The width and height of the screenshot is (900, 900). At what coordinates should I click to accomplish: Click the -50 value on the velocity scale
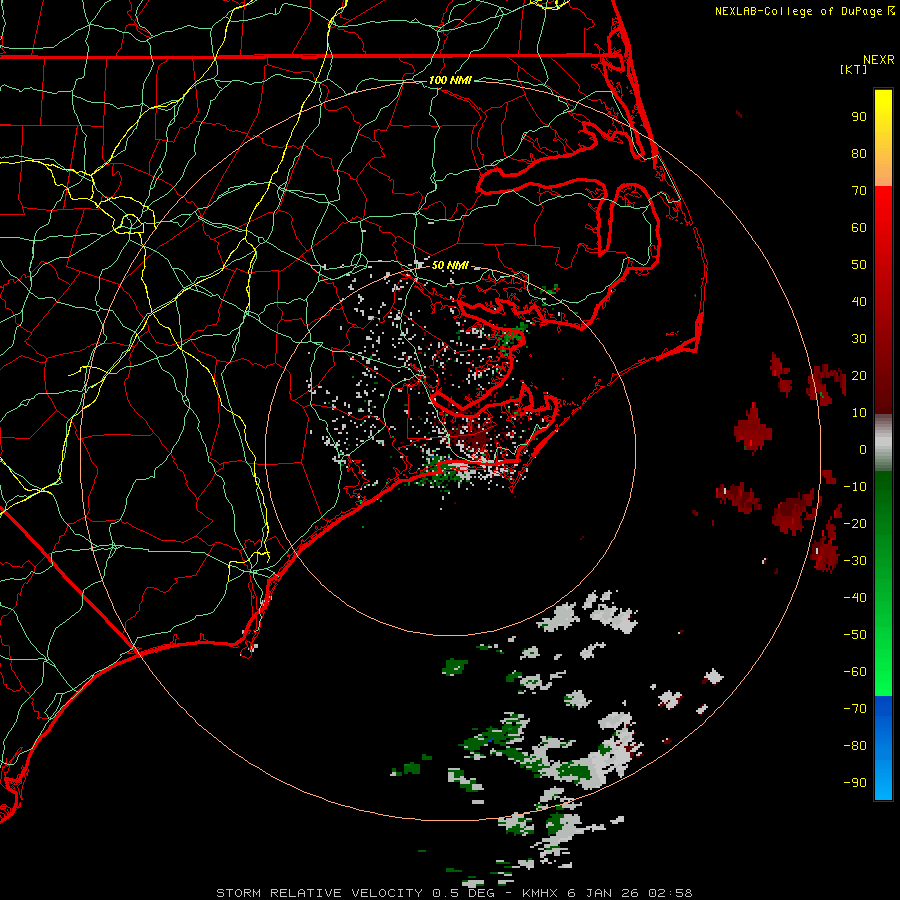point(855,635)
